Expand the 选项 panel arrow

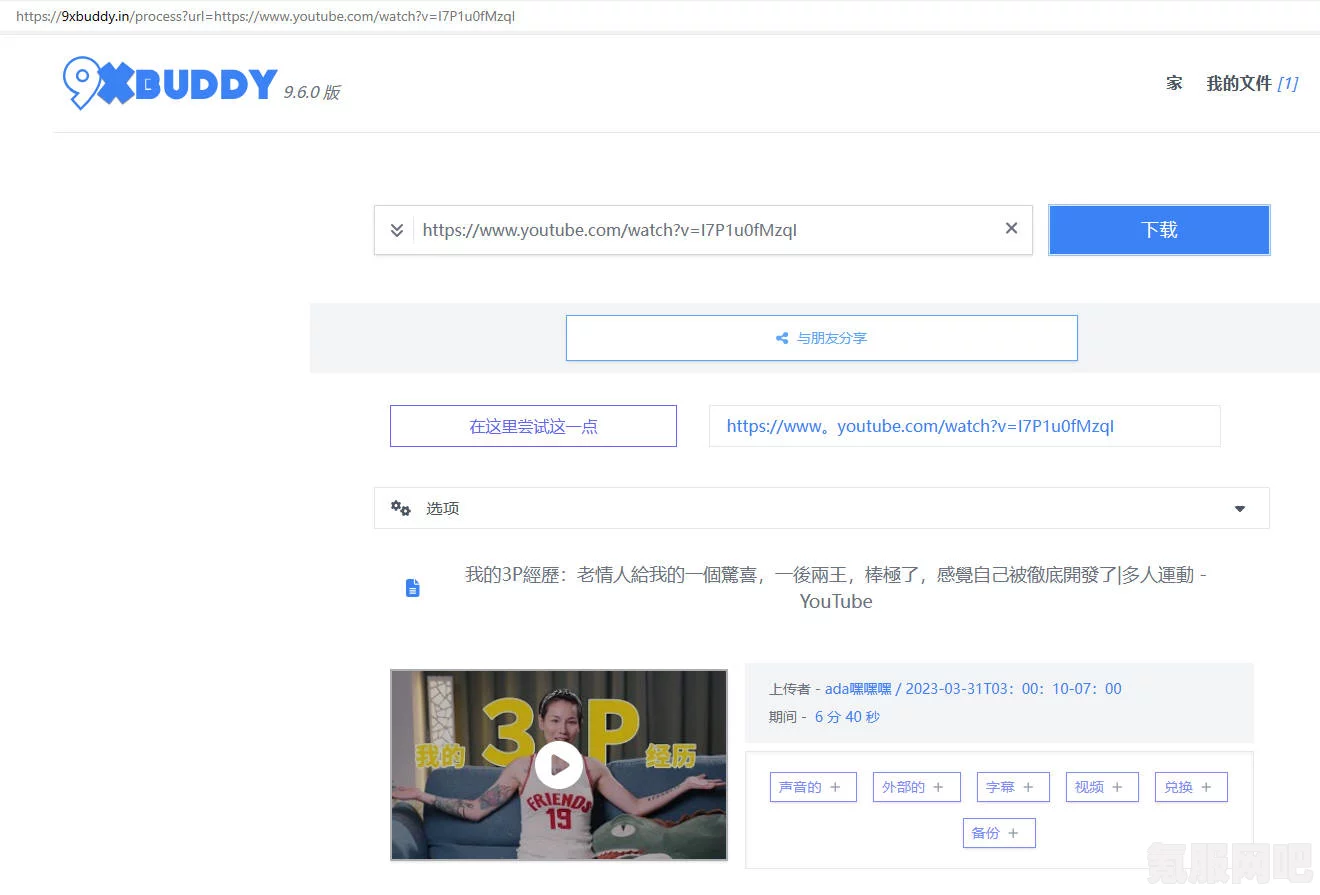(1240, 509)
